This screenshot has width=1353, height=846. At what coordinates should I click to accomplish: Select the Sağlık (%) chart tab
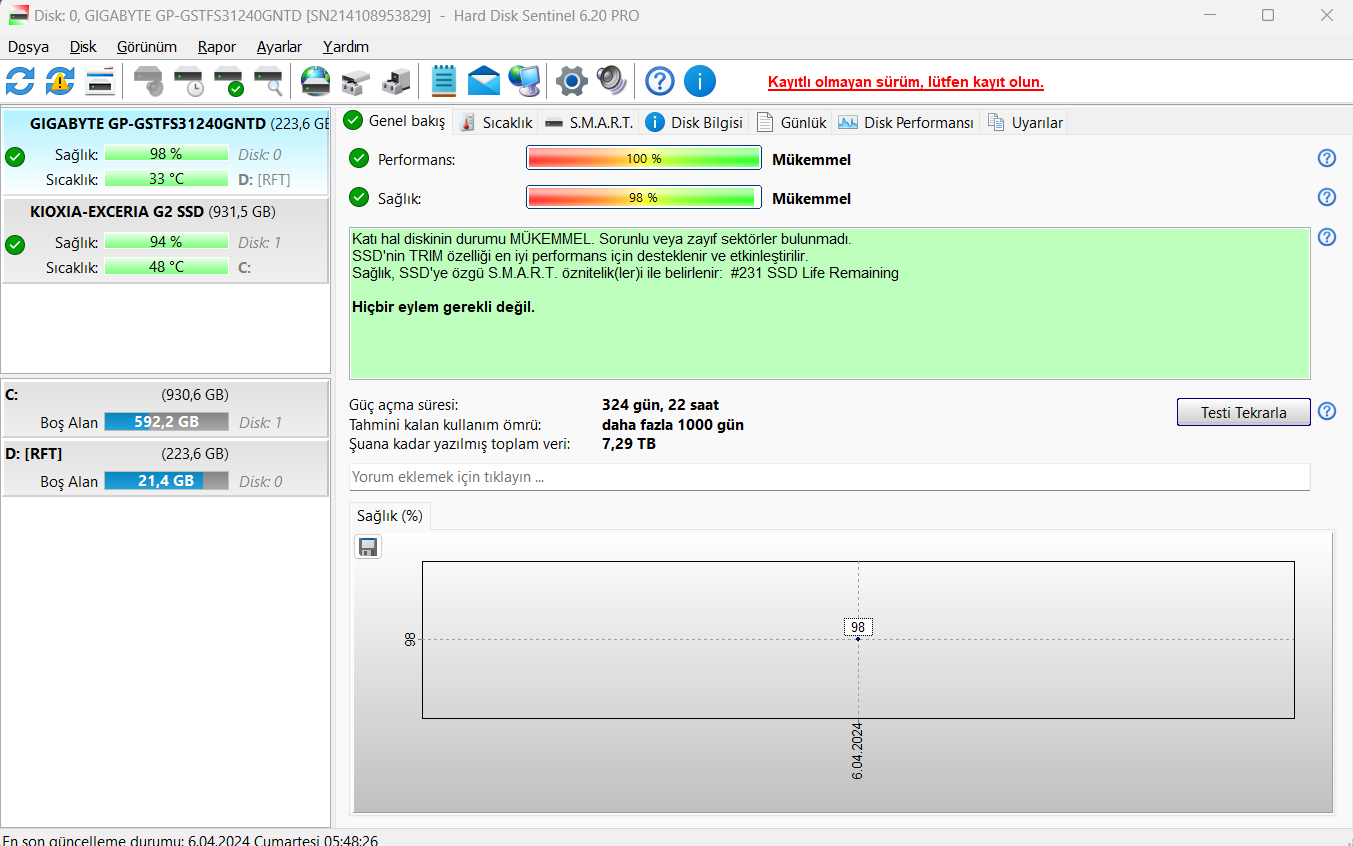pyautogui.click(x=390, y=516)
